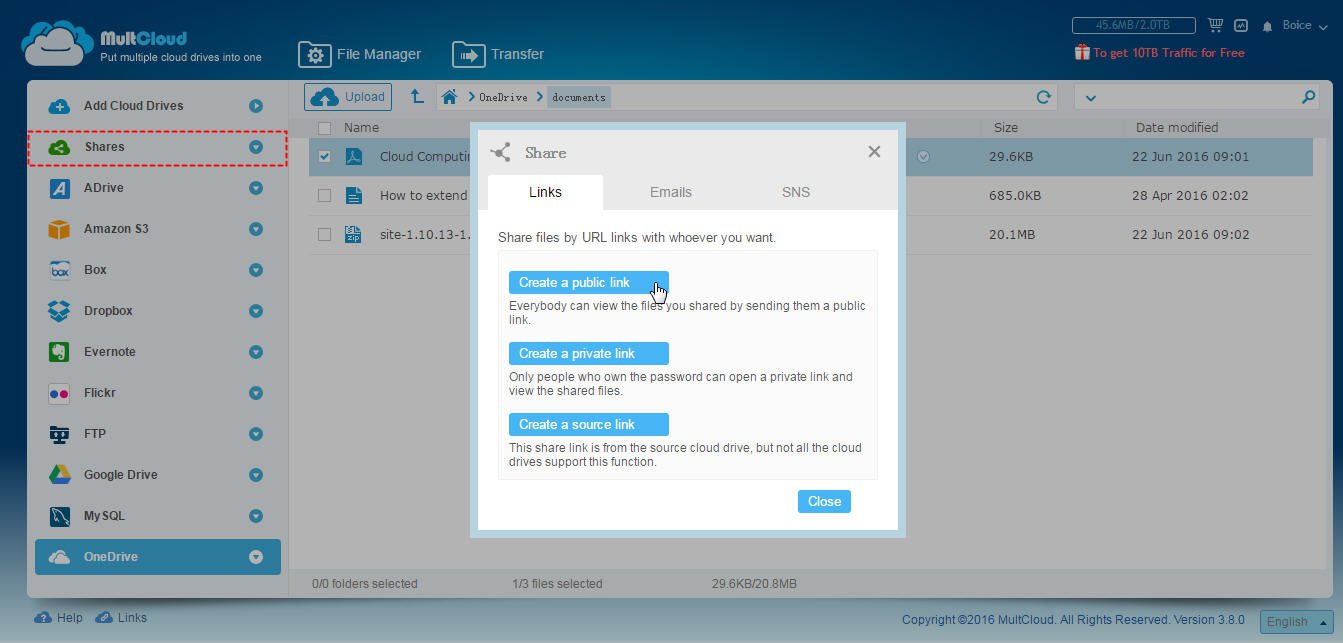The image size is (1343, 643).
Task: Click the MultCloud logo cloud
Action: point(57,44)
